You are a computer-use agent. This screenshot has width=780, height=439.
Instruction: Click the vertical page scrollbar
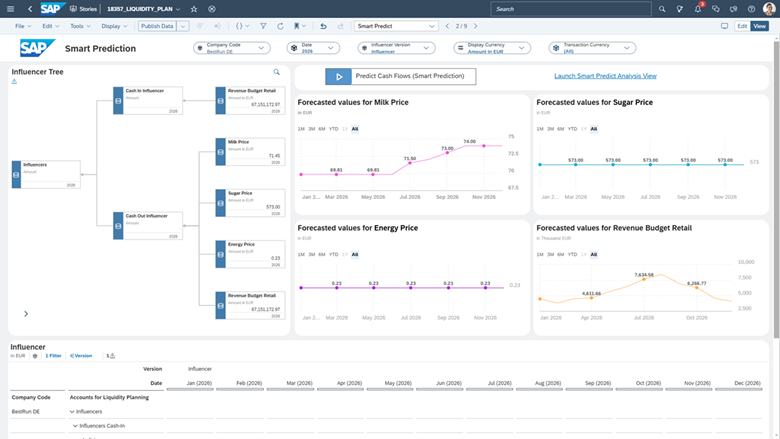click(x=777, y=189)
